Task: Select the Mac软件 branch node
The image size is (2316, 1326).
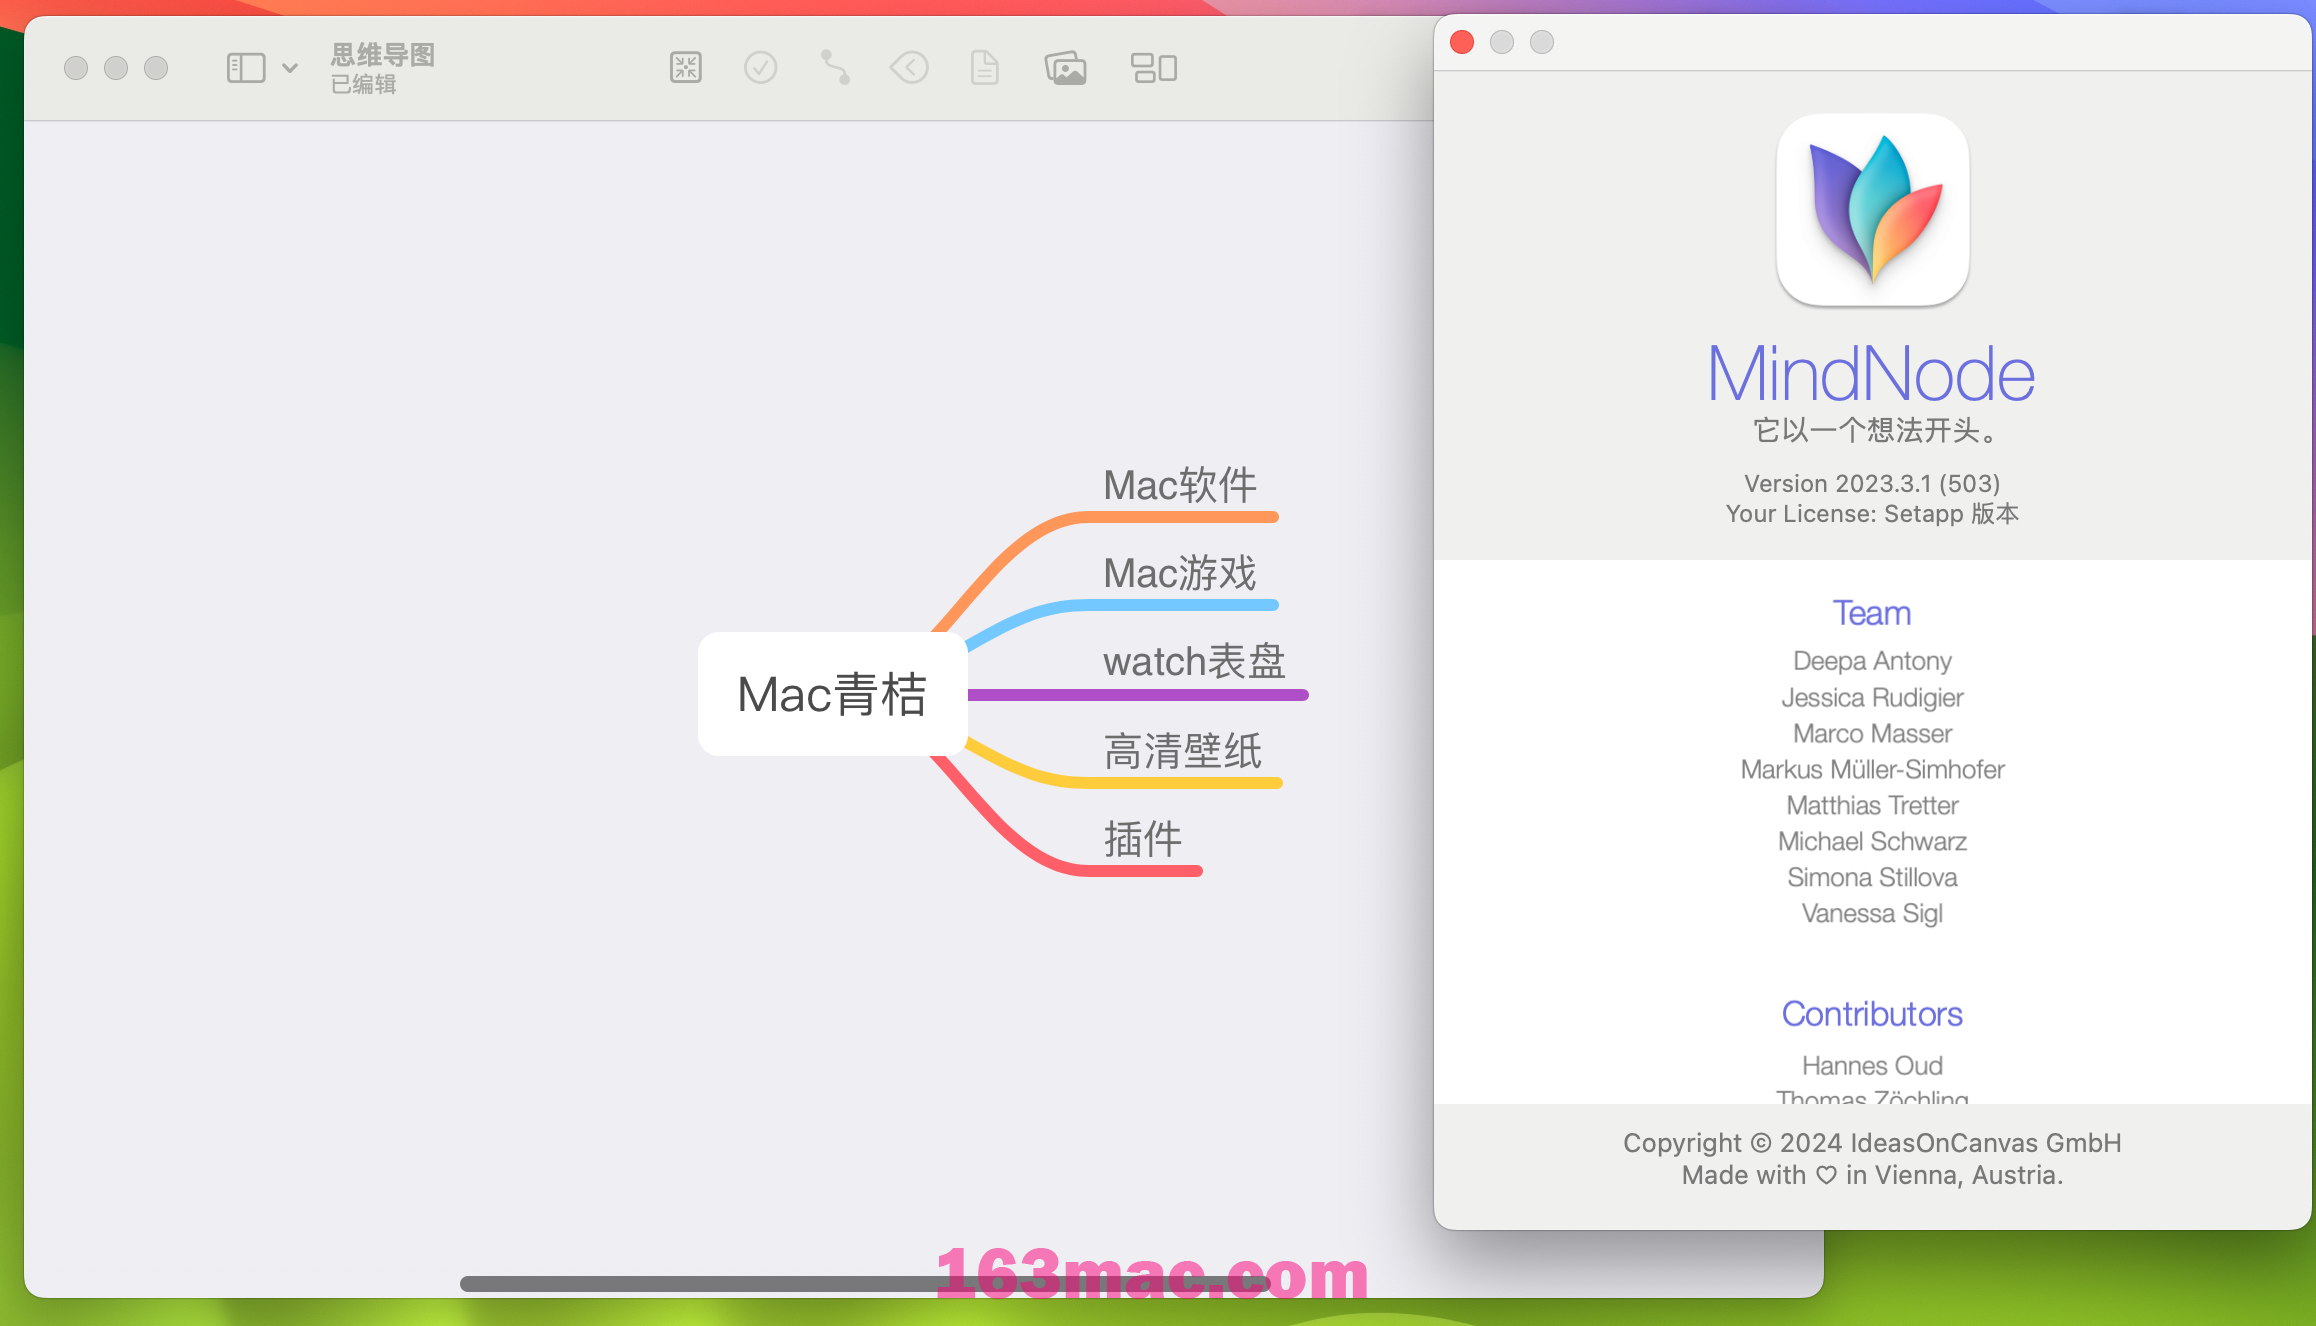Action: 1180,485
